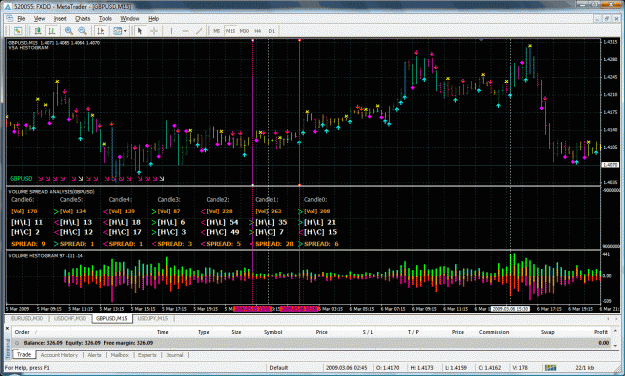This screenshot has height=376, width=625.
Task: Open the File menu
Action: click(21, 18)
